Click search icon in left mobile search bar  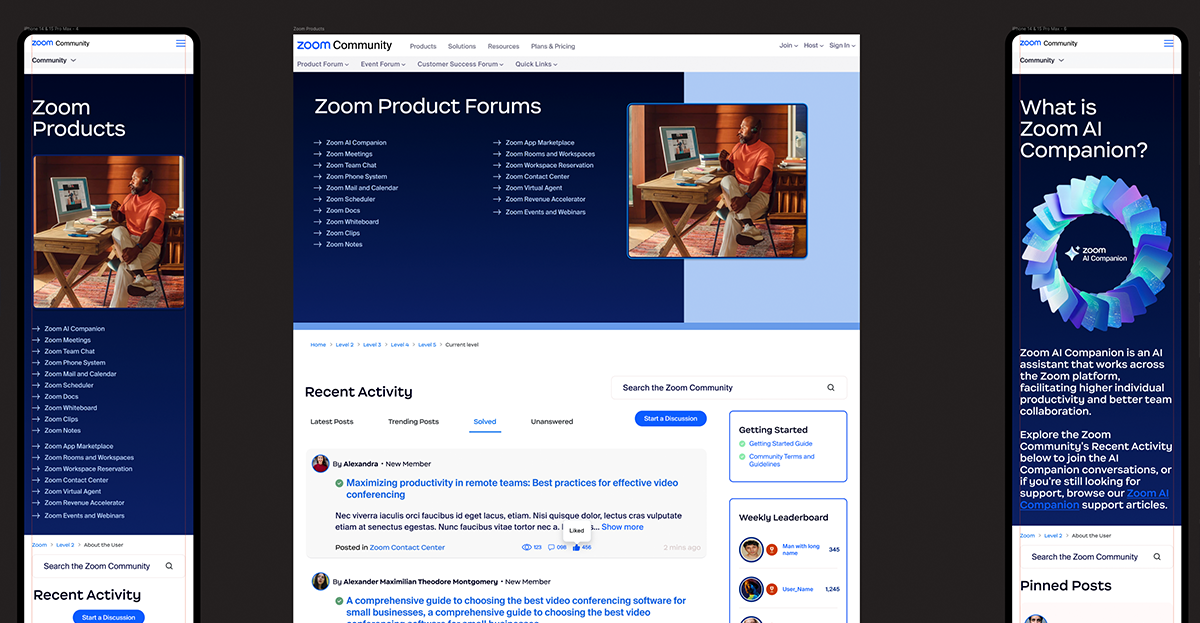coord(169,566)
